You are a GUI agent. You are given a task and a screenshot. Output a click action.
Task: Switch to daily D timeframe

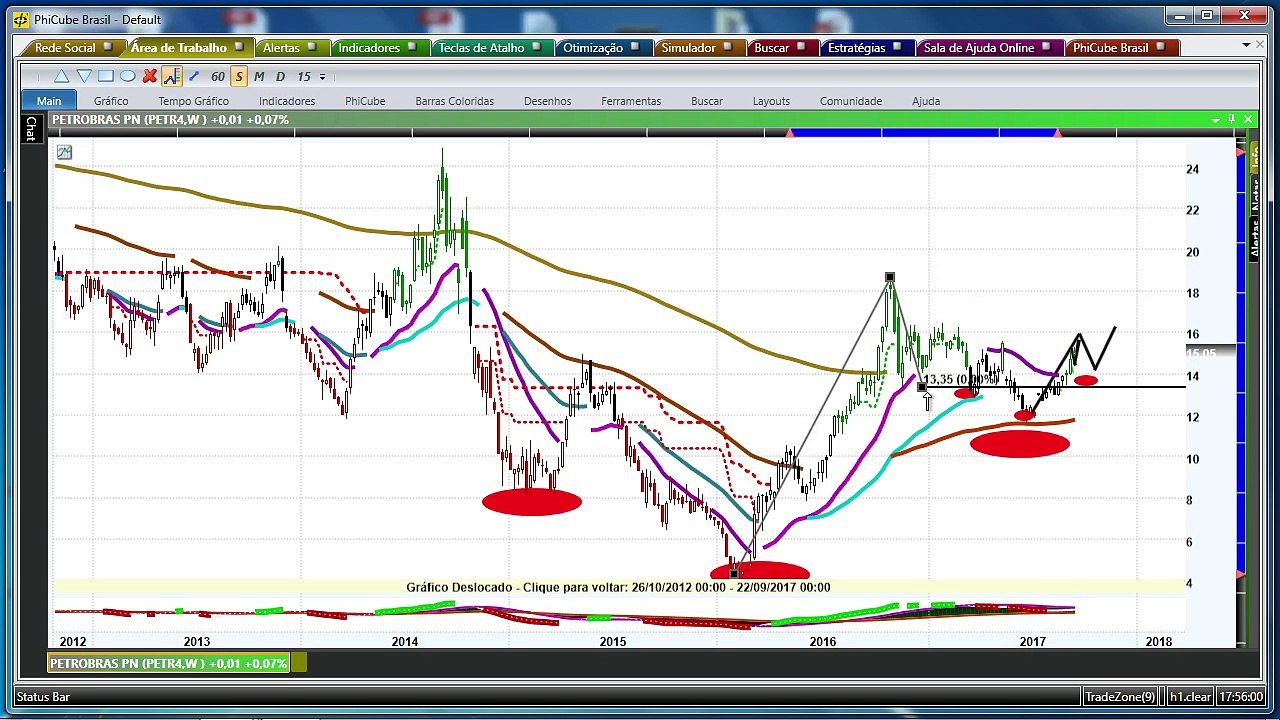280,76
